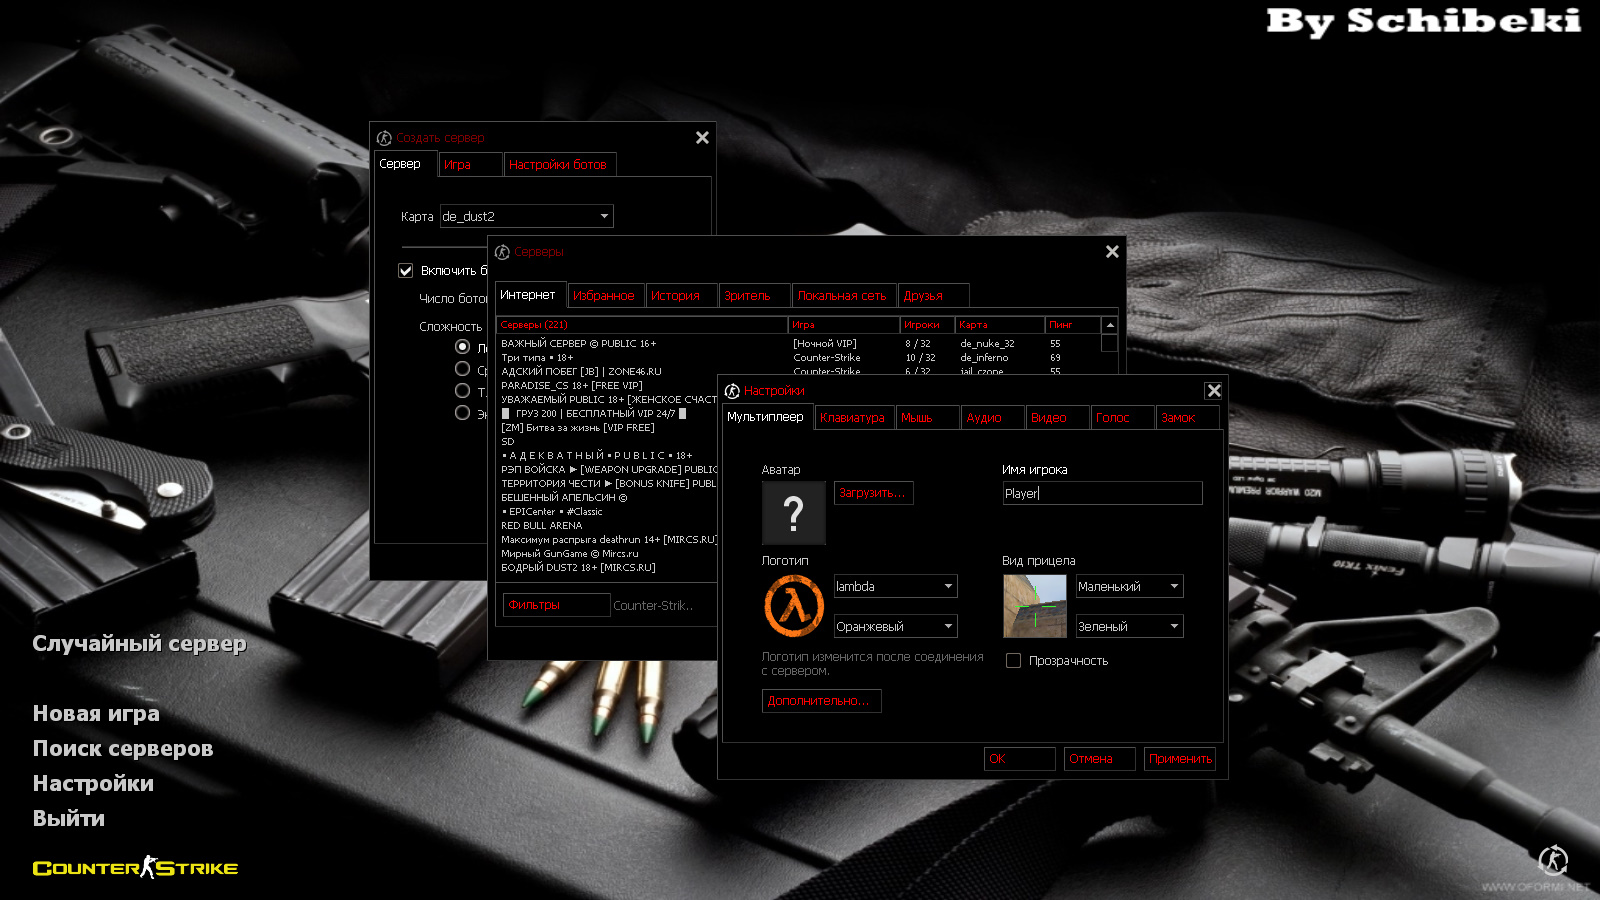Close the Создать сервер window with X

coord(702,138)
